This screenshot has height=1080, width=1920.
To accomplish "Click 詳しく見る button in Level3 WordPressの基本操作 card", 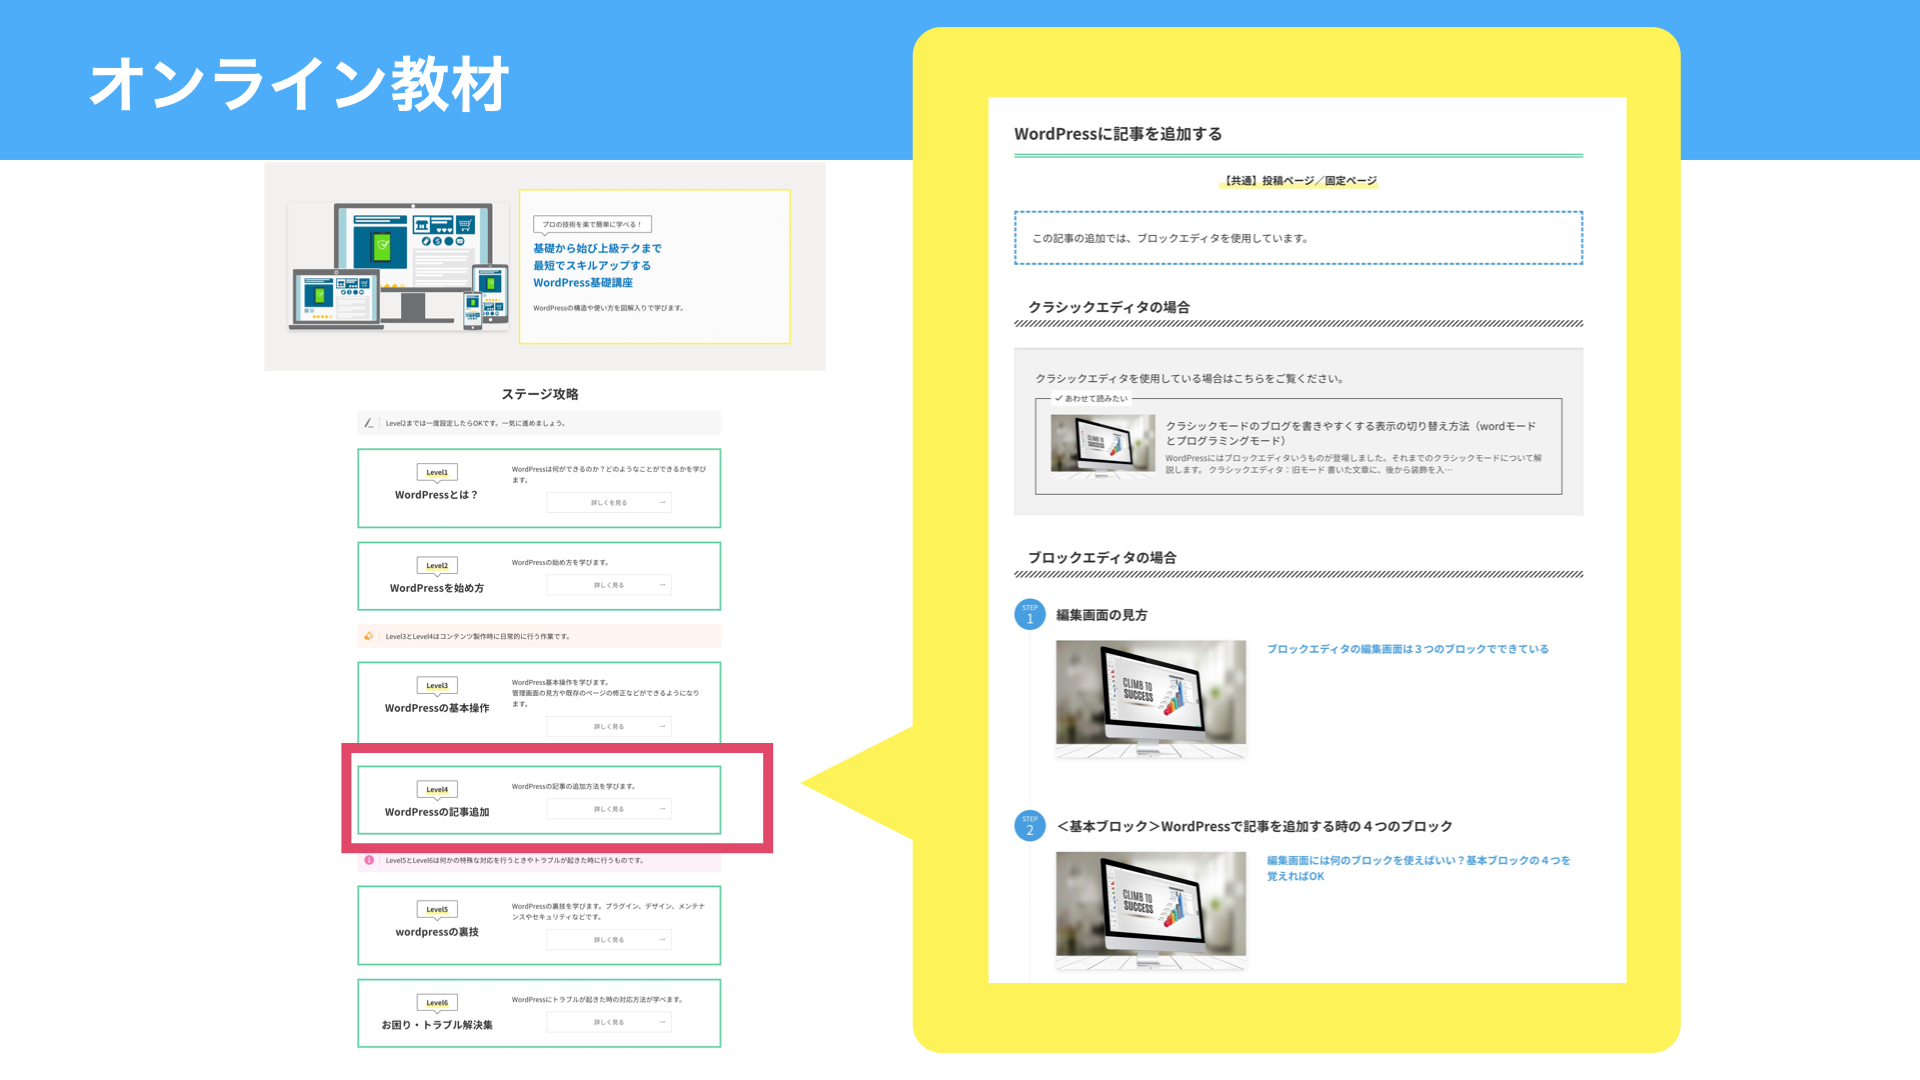I will tap(609, 727).
